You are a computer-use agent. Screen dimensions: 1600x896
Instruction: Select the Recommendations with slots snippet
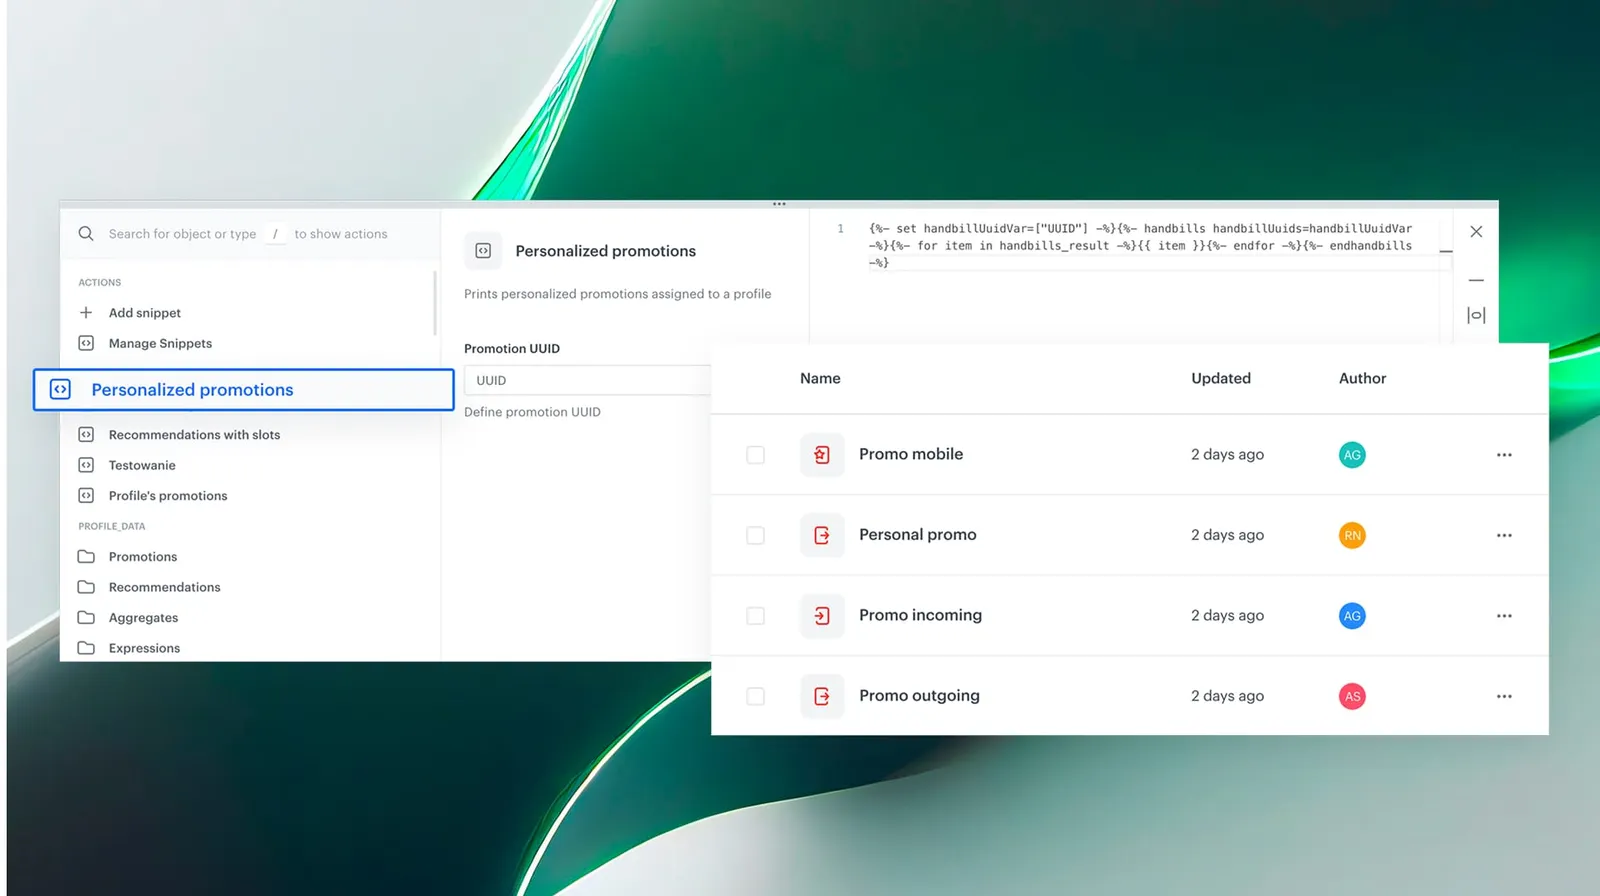click(x=194, y=435)
